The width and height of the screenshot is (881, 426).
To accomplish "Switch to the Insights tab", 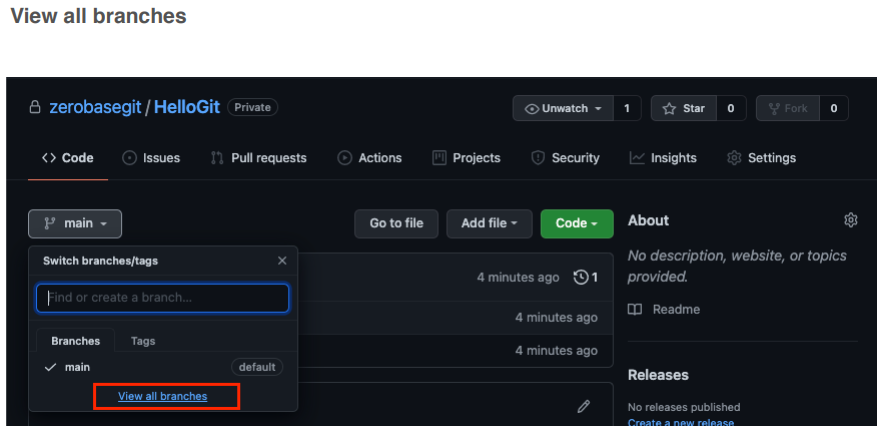I will point(663,158).
